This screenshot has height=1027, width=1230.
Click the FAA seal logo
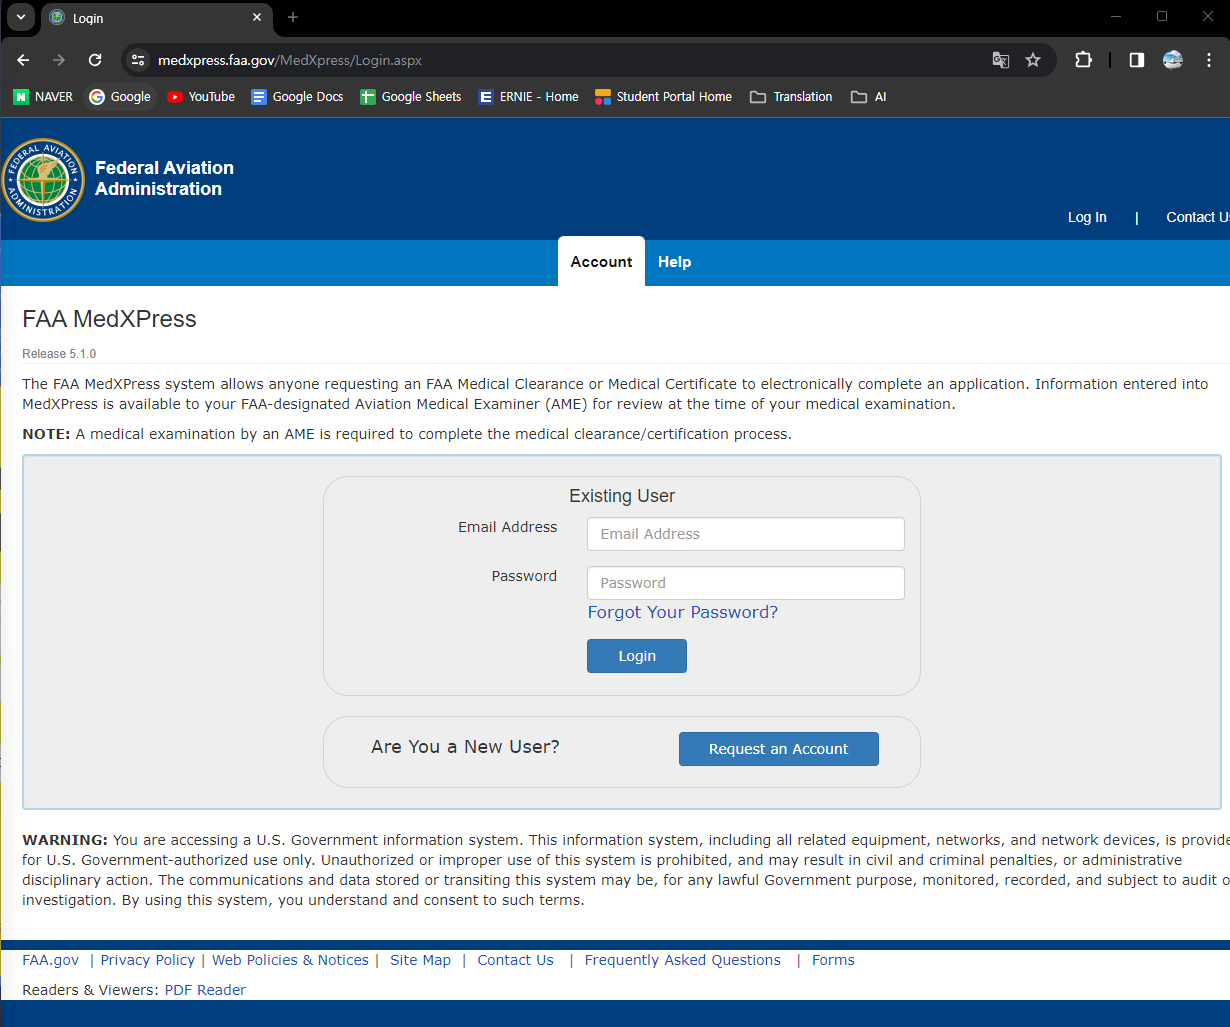43,180
